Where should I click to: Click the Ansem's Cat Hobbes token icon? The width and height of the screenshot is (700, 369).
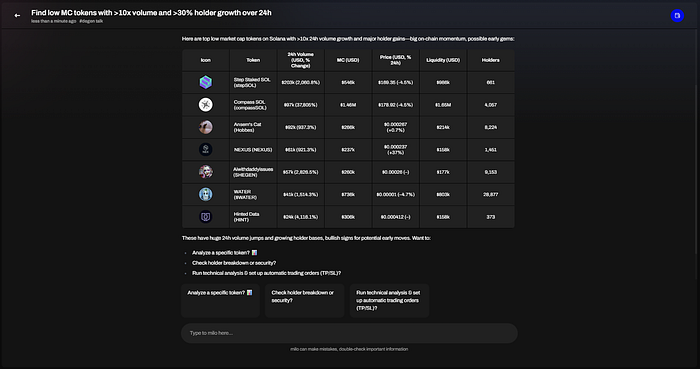(x=205, y=127)
